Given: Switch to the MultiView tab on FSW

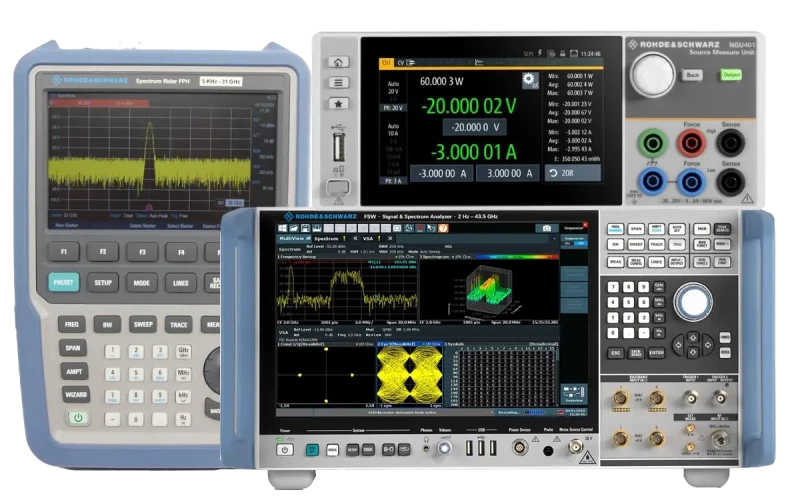Looking at the screenshot, I should (294, 238).
